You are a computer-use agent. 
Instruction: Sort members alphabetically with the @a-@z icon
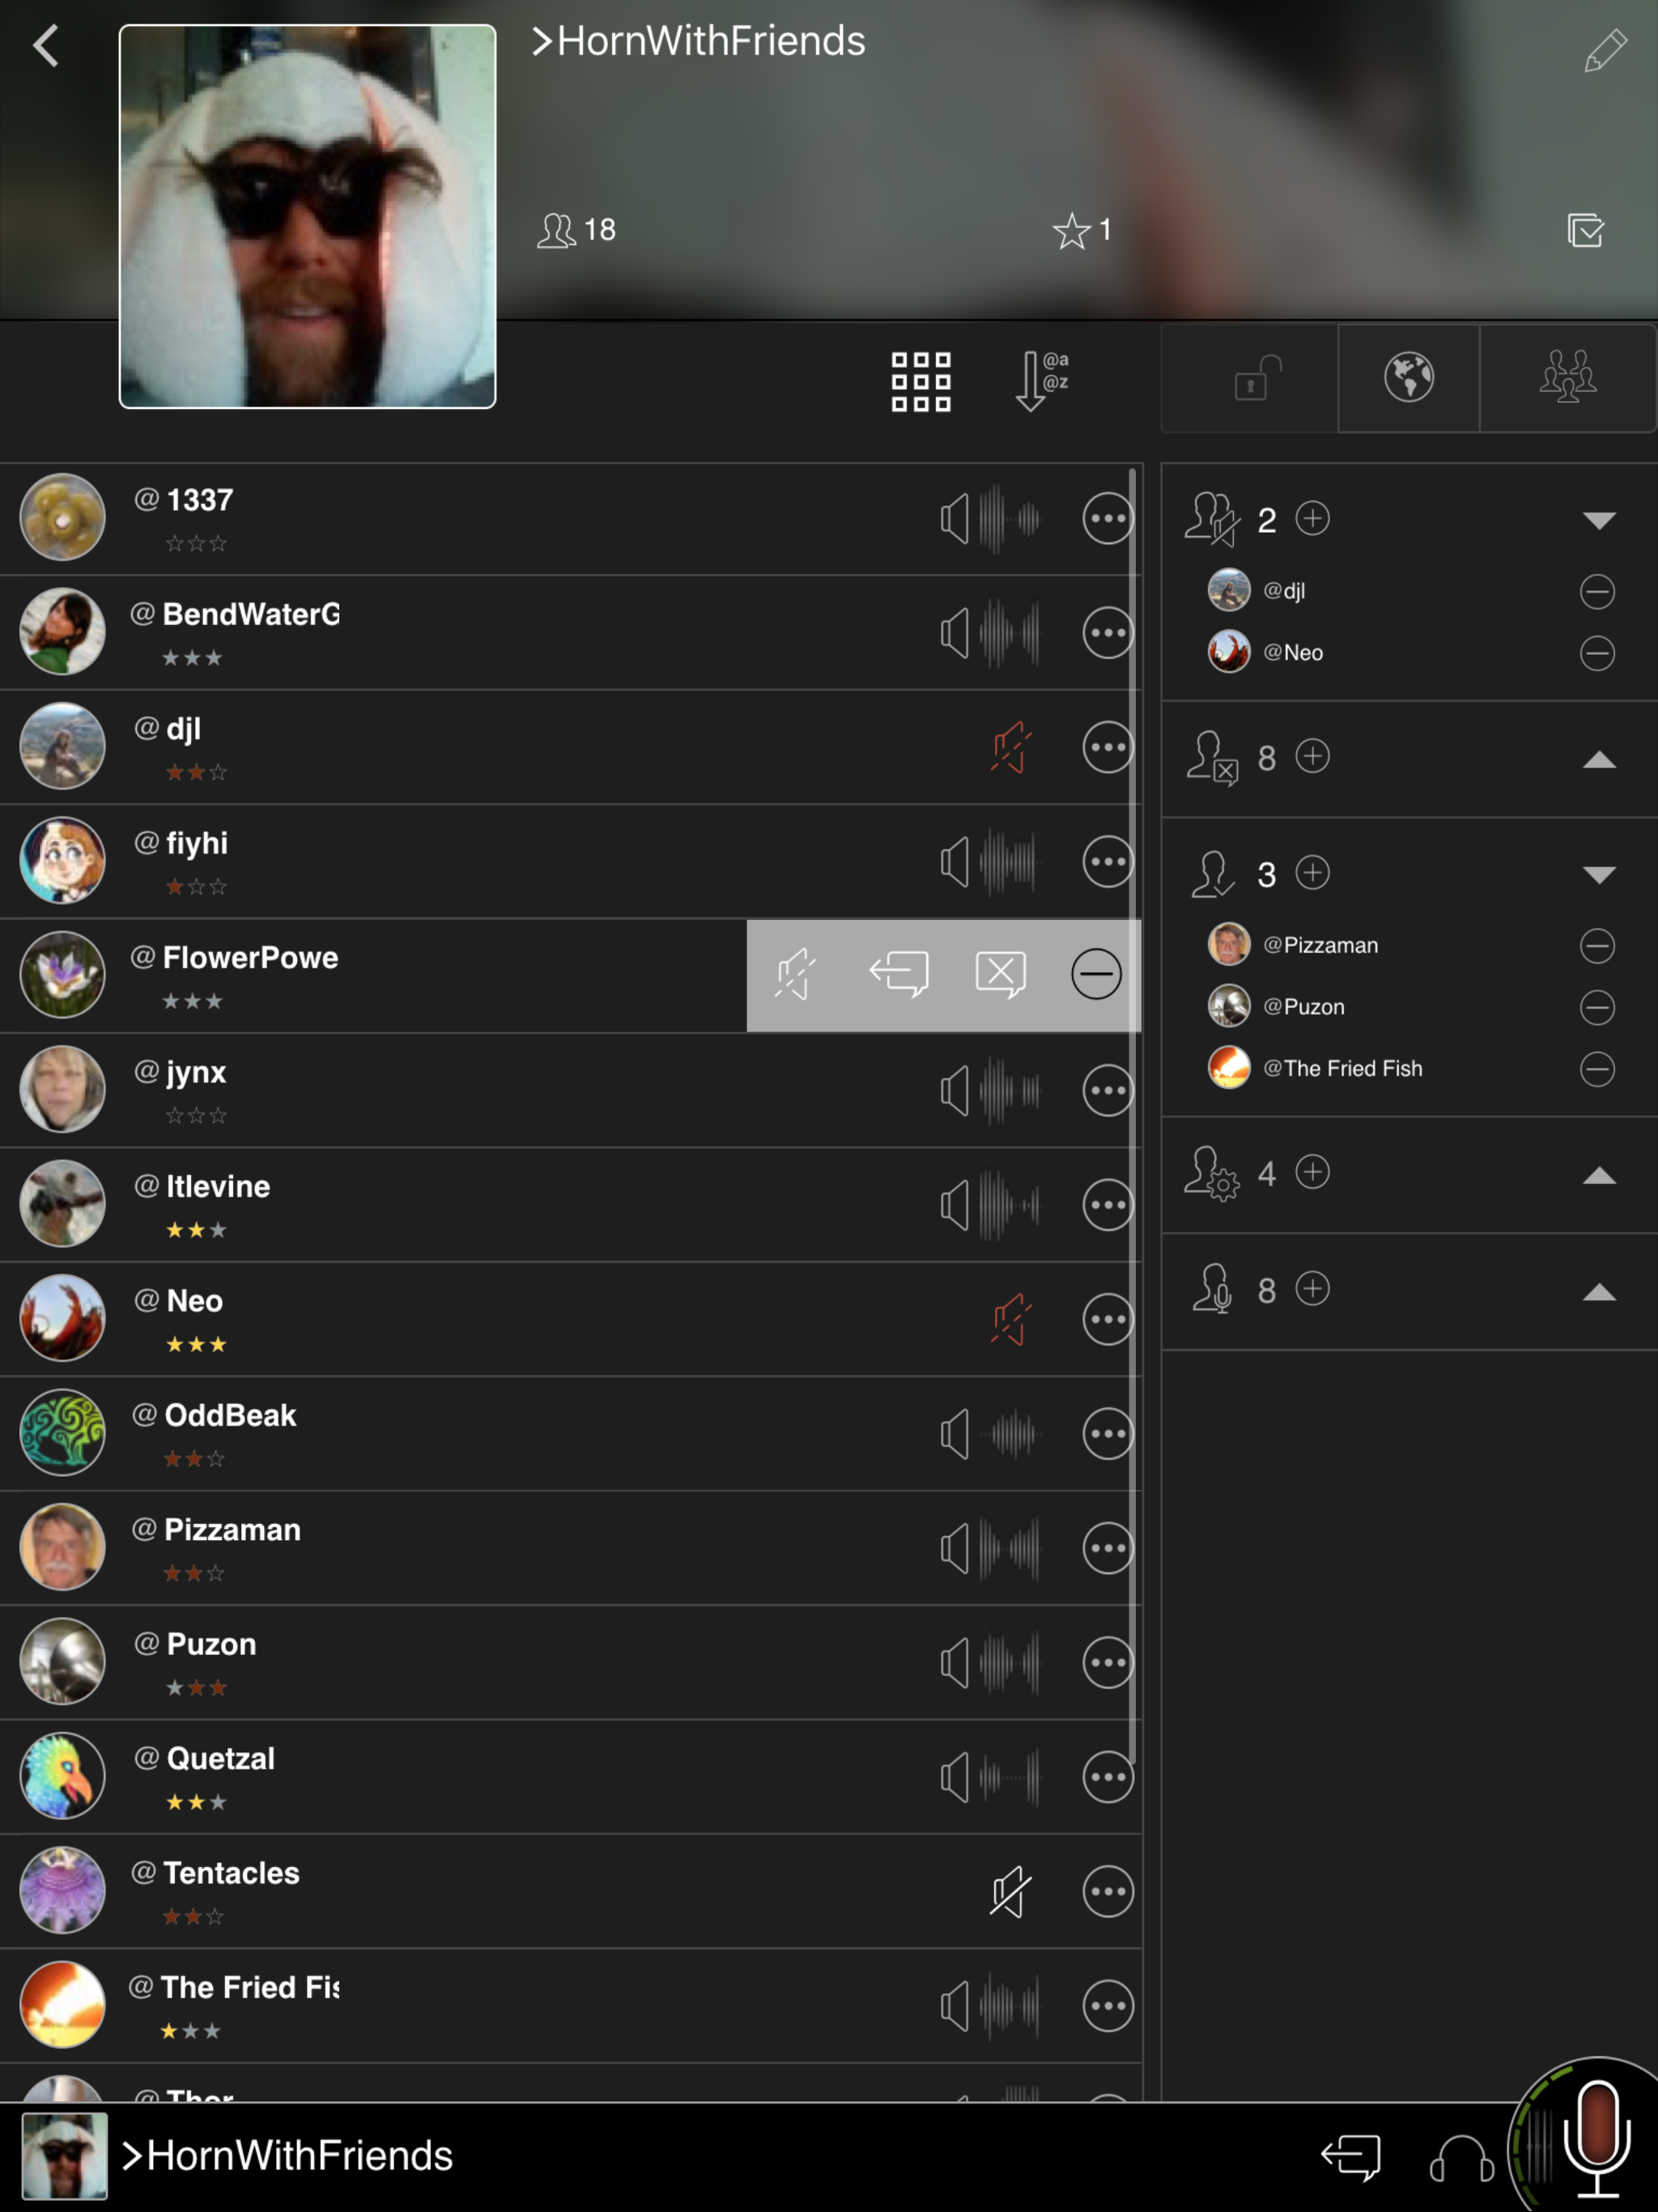pos(1041,381)
